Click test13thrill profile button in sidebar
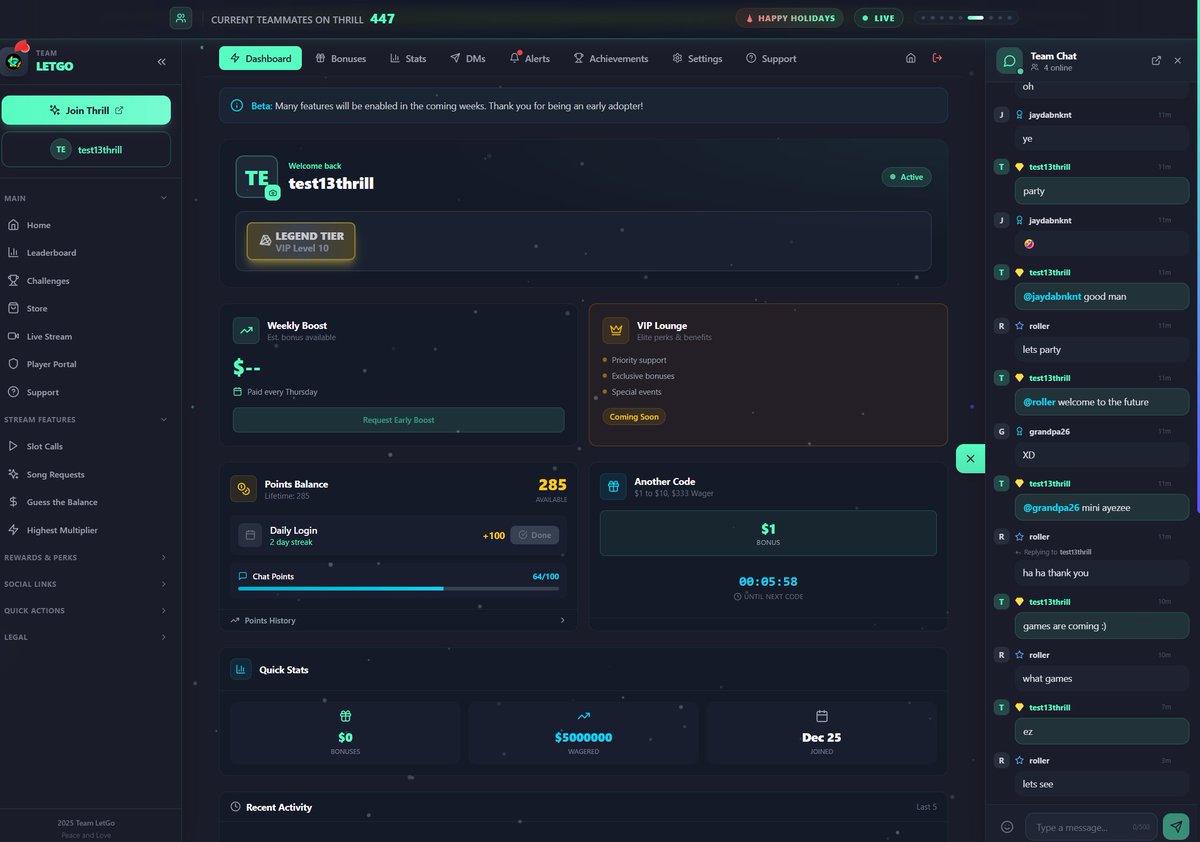Viewport: 1200px width, 842px height. (x=86, y=149)
